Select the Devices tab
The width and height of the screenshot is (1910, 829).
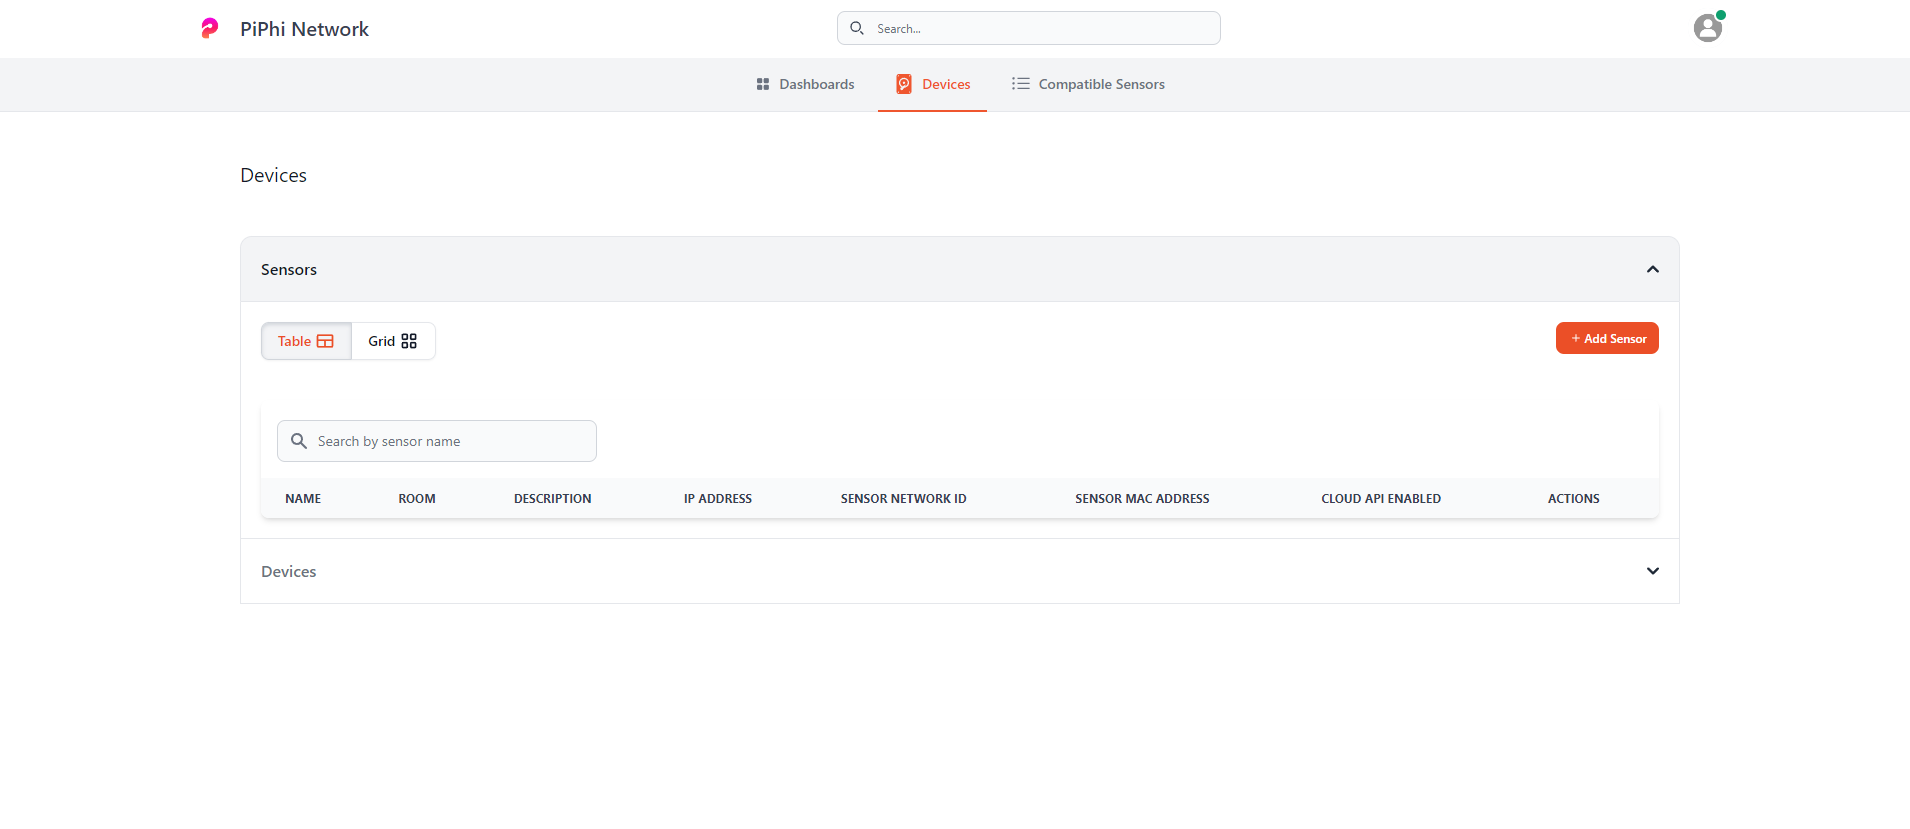[933, 84]
